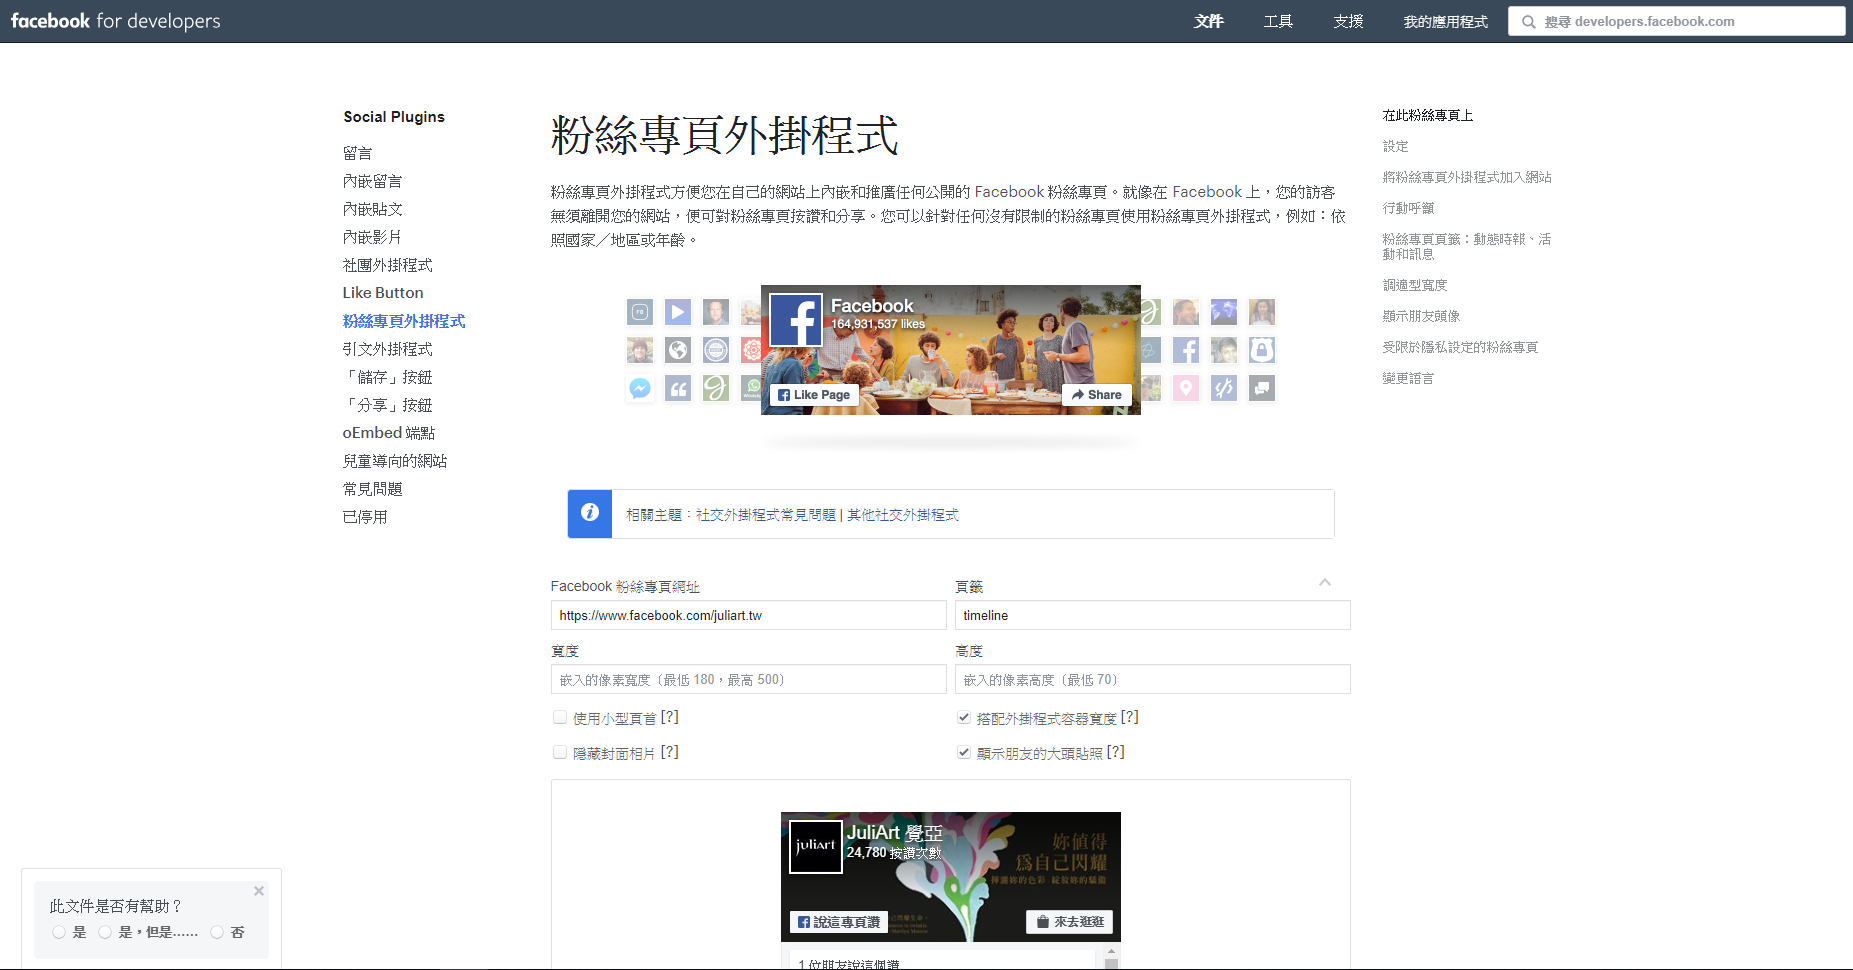Click the padlock shield icon in banner

click(x=1262, y=350)
